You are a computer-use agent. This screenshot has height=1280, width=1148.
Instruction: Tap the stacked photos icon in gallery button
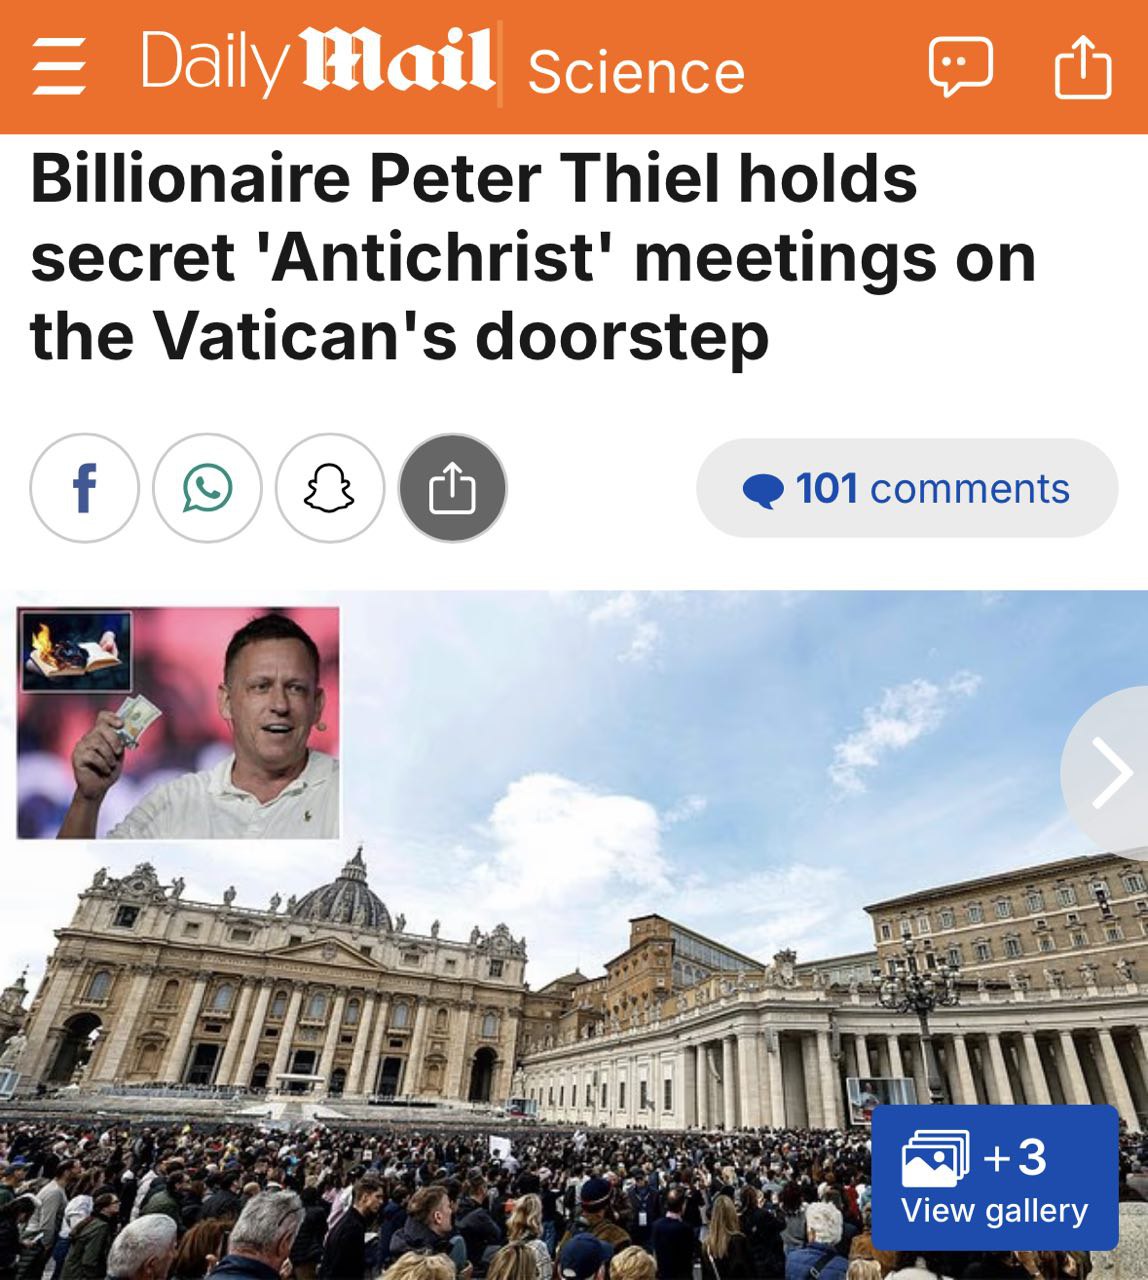(936, 1158)
